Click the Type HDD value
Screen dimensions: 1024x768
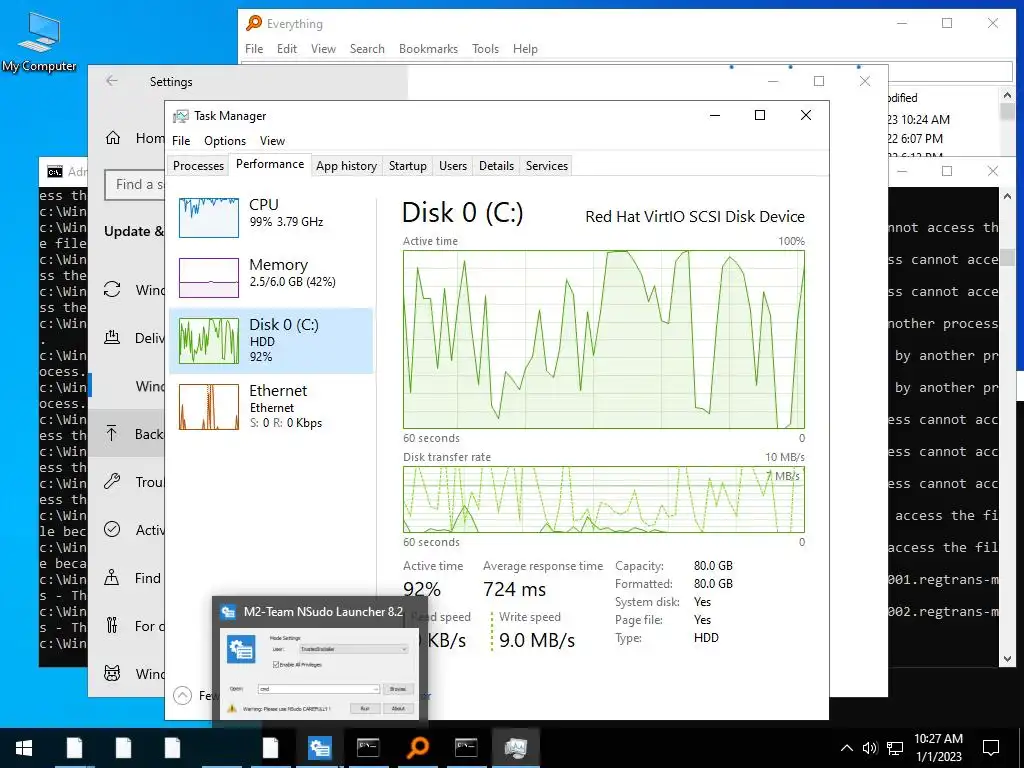706,638
